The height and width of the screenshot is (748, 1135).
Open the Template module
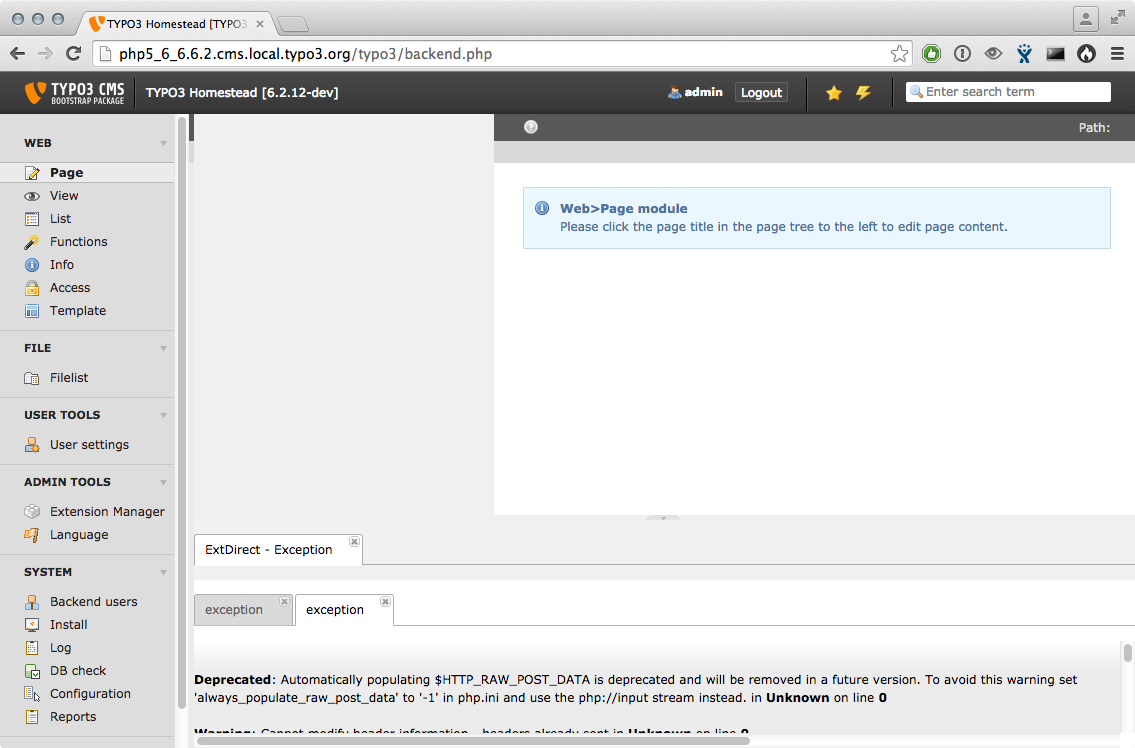(x=77, y=310)
